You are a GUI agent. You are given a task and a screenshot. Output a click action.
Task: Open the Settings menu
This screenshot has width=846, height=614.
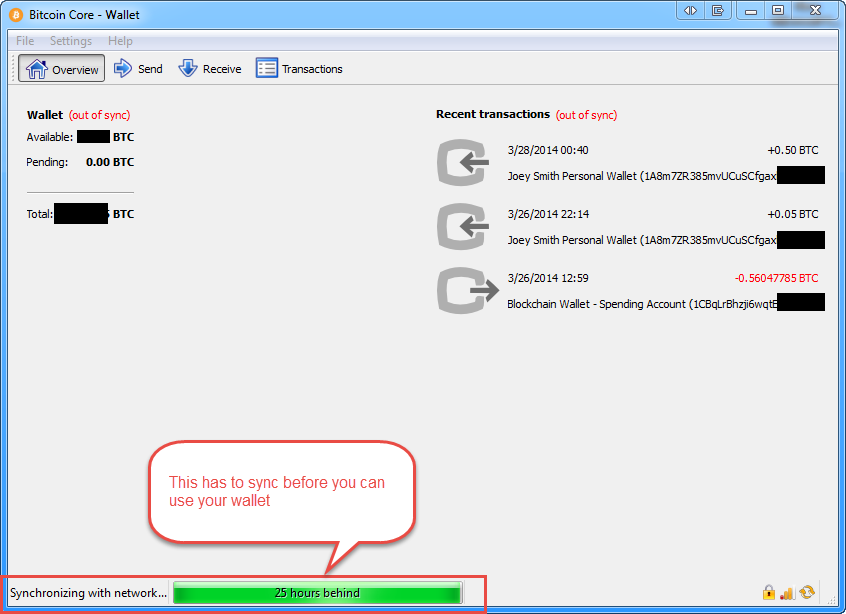click(x=71, y=41)
